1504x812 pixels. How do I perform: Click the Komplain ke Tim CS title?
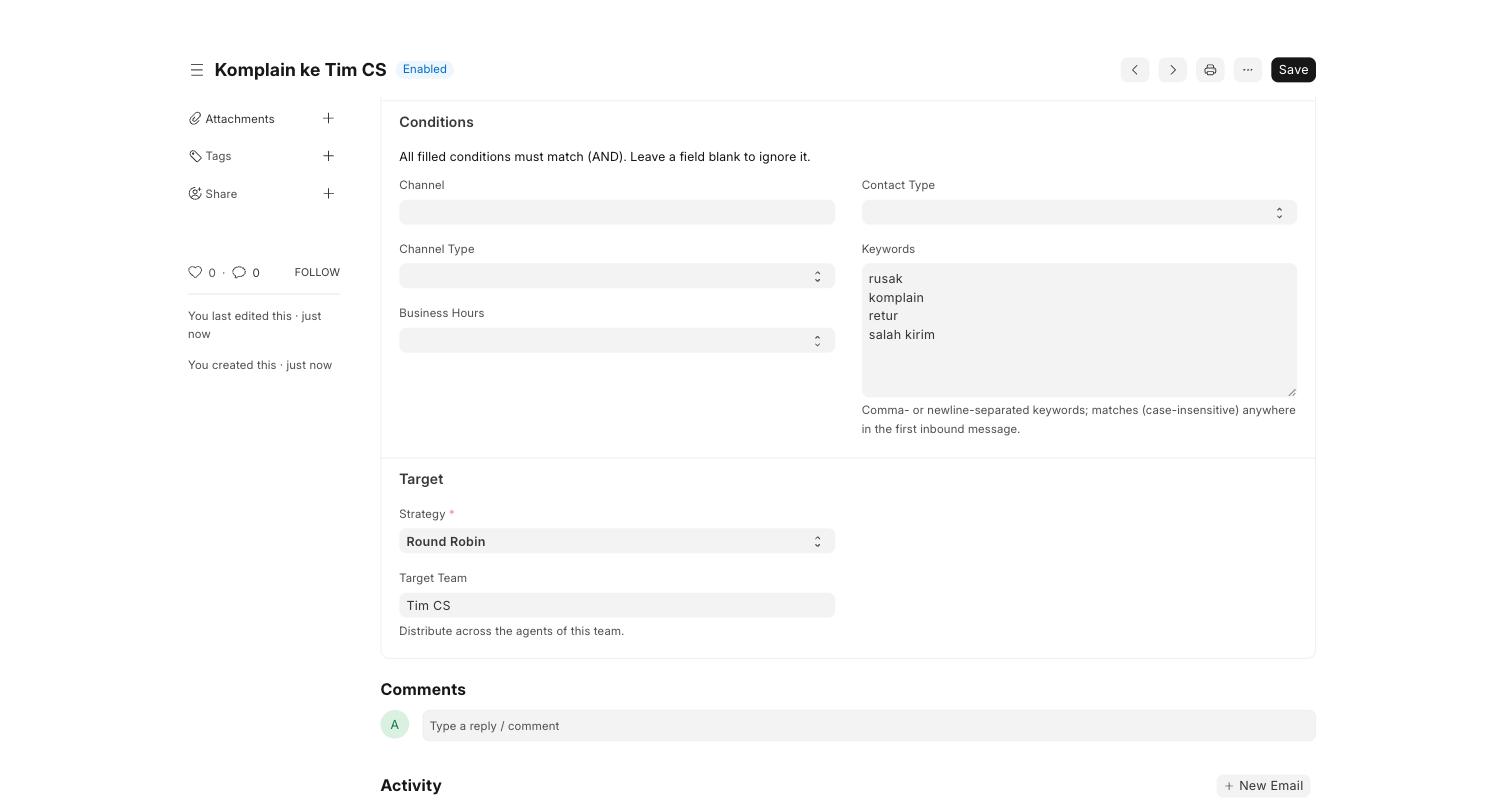coord(300,70)
